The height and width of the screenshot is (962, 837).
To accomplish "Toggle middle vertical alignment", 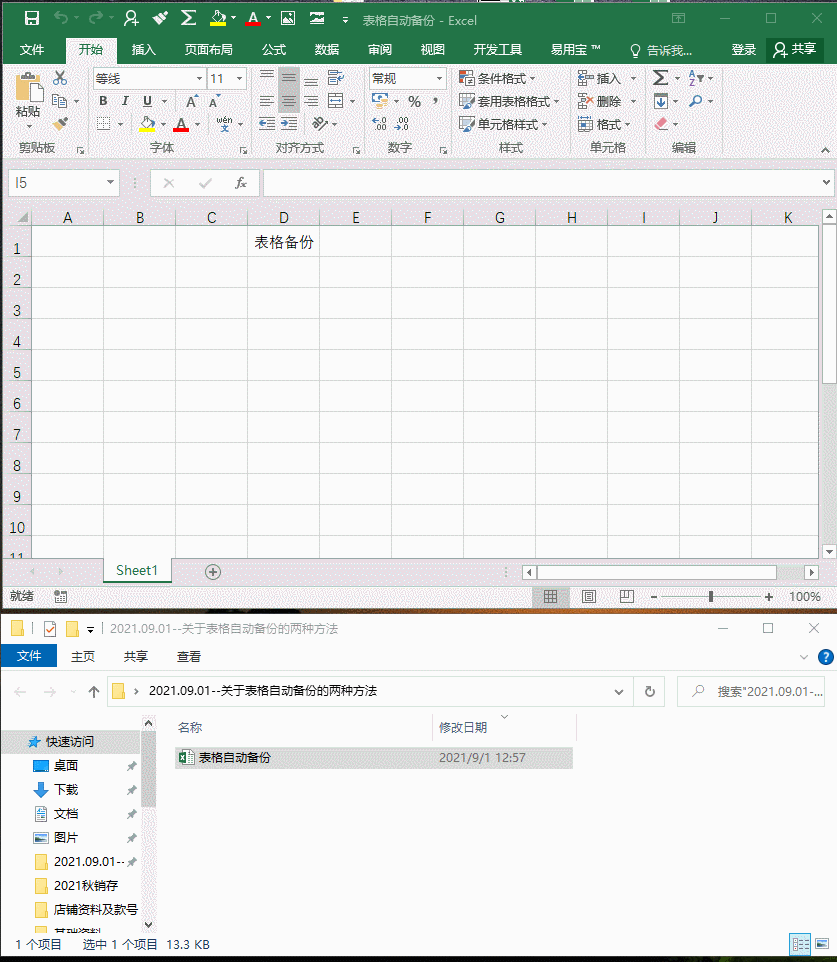I will coord(288,78).
